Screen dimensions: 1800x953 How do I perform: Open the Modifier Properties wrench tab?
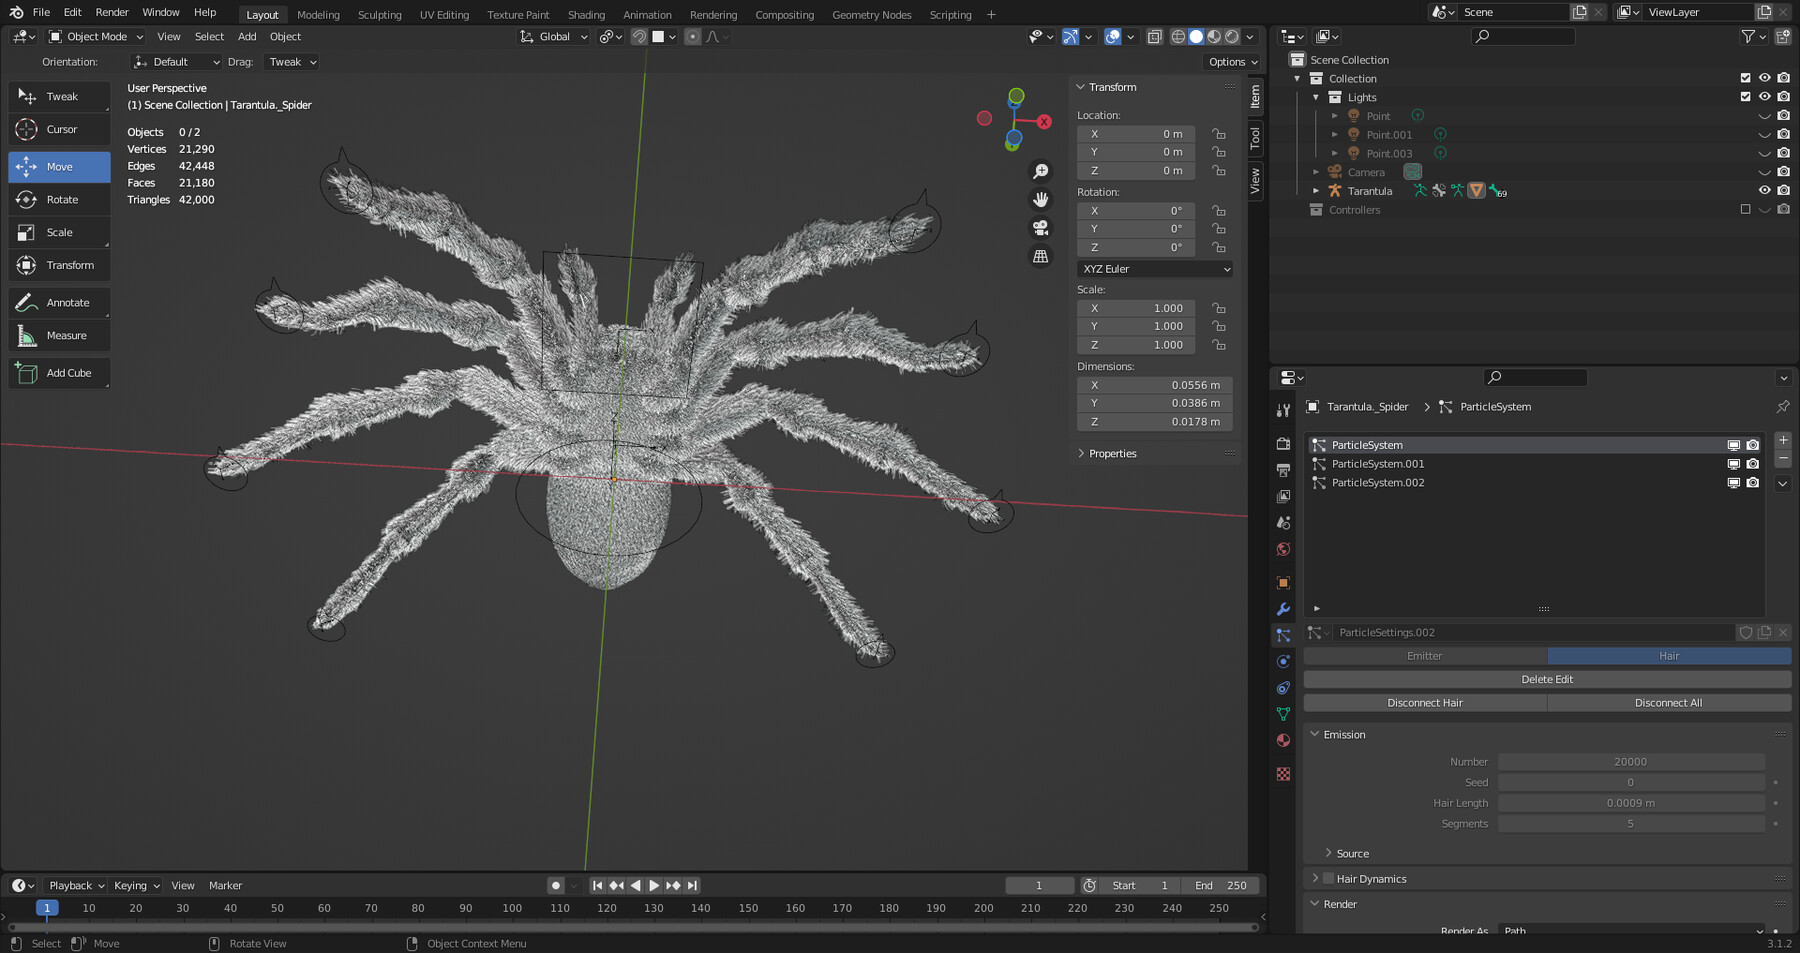click(x=1283, y=609)
